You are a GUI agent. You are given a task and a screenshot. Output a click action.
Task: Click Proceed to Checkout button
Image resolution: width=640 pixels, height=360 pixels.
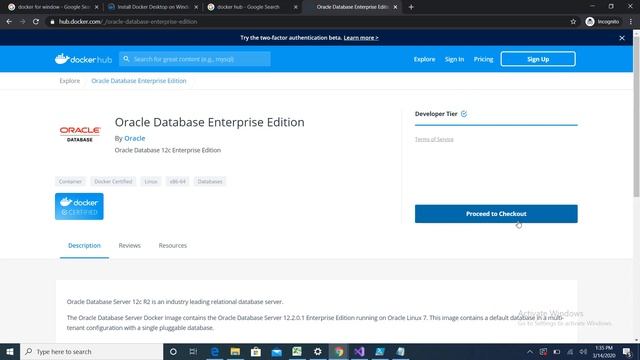[496, 214]
